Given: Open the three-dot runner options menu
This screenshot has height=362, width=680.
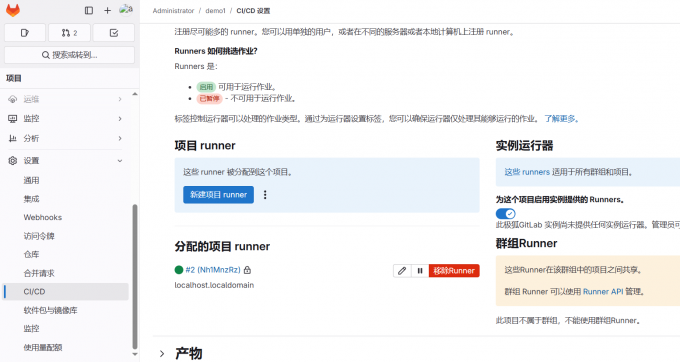Looking at the screenshot, I should click(265, 195).
